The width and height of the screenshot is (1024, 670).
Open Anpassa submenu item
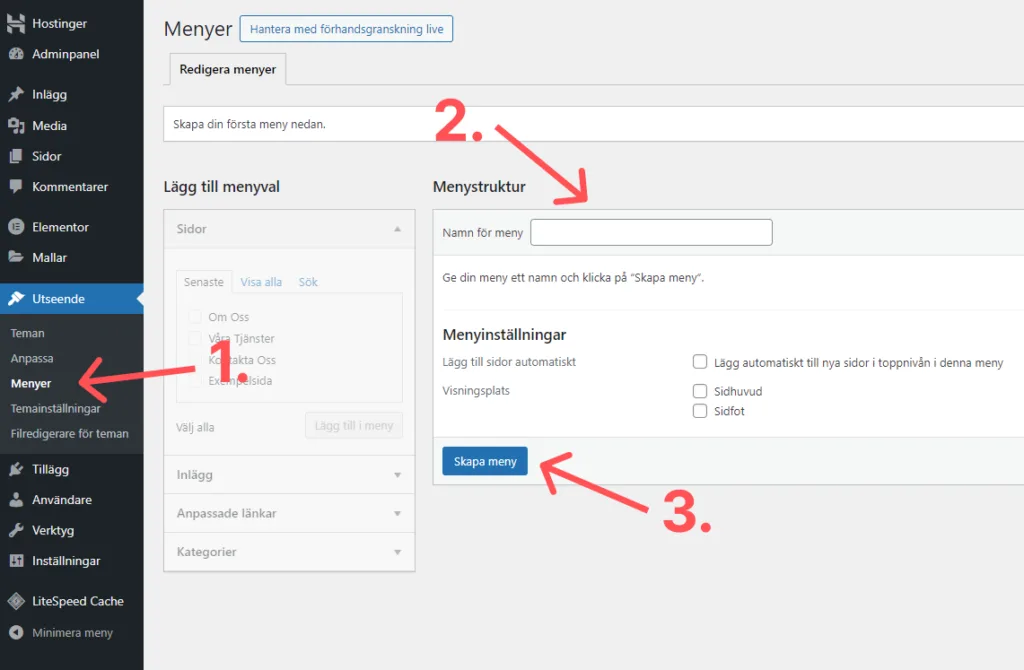[32, 359]
